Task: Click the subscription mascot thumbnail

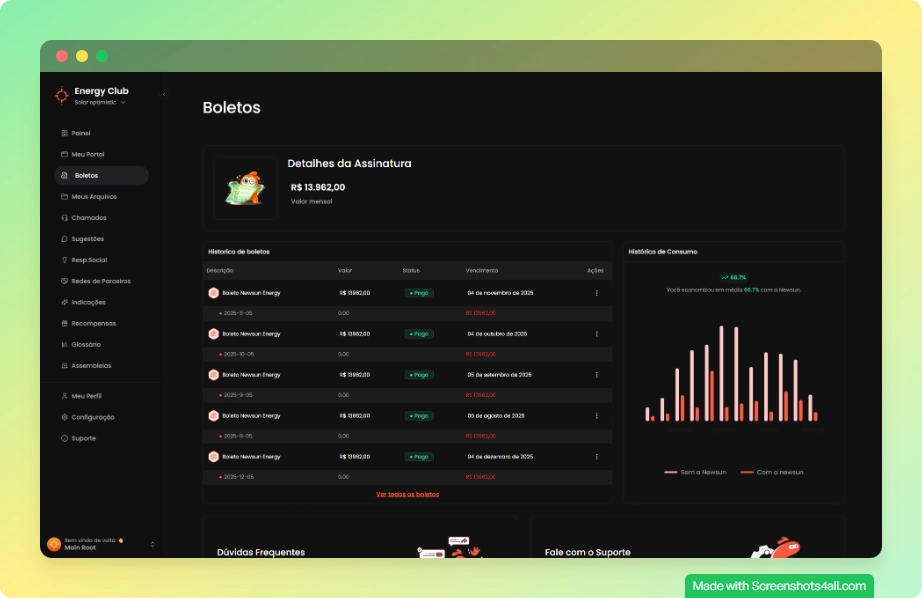Action: click(245, 188)
